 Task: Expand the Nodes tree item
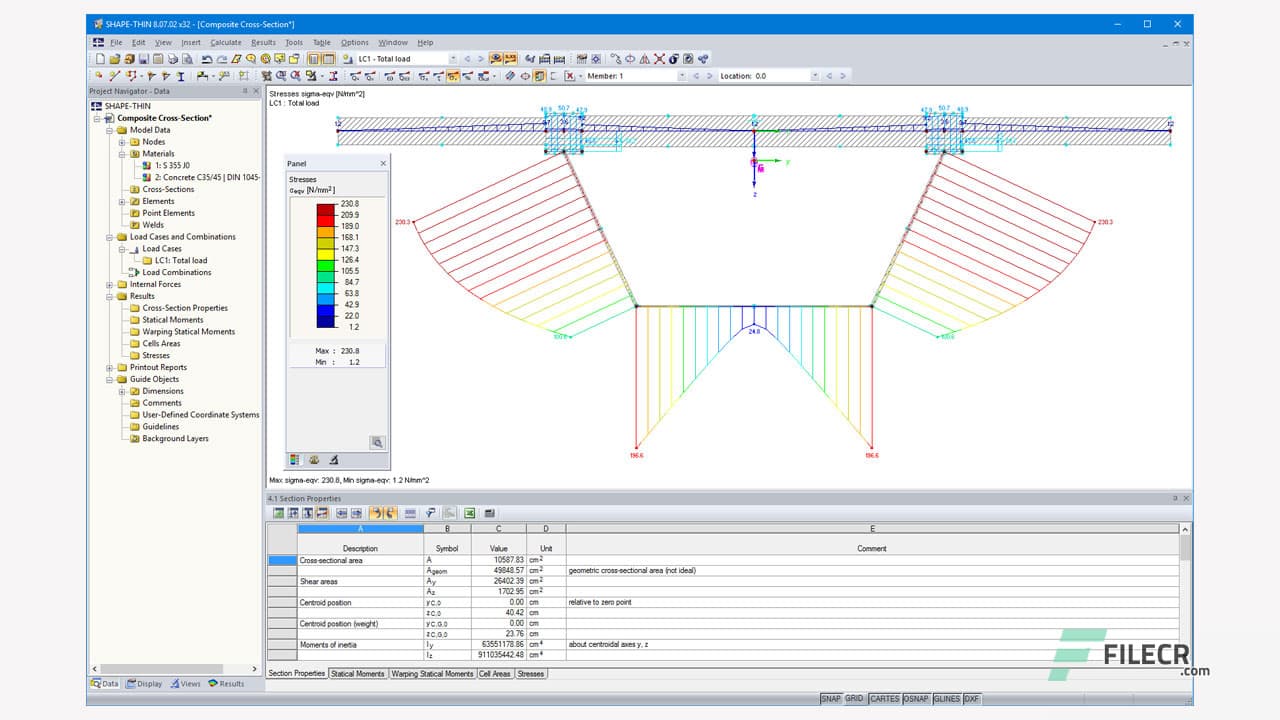coord(124,143)
